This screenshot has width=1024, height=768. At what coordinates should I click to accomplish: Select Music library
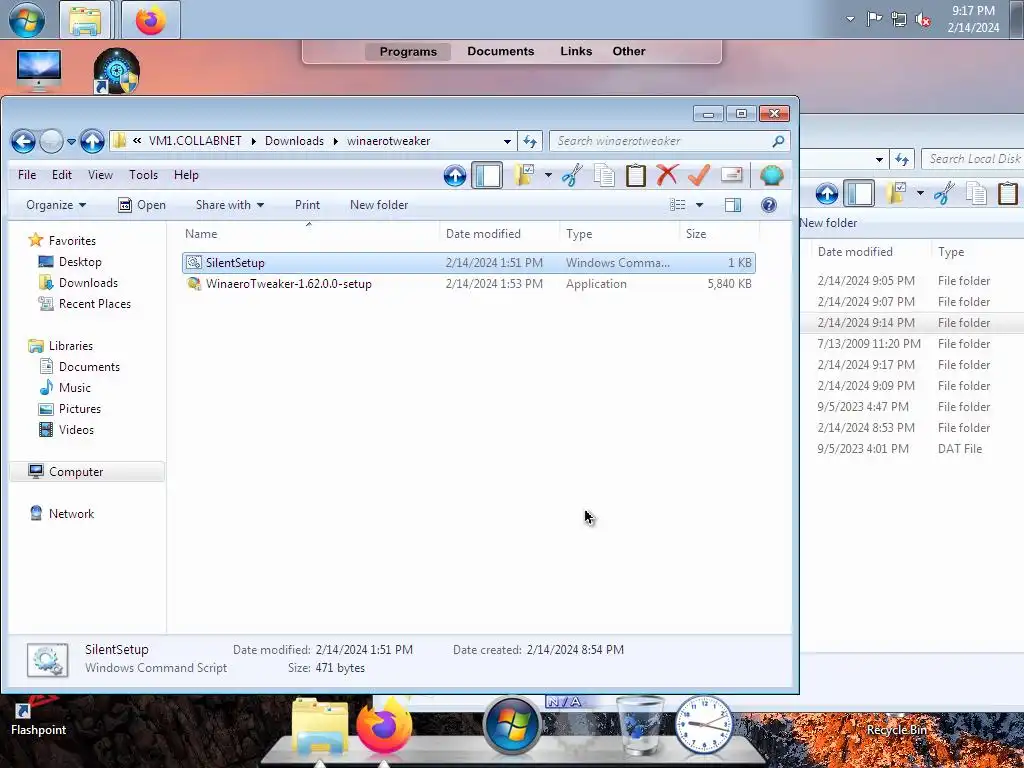65,388
